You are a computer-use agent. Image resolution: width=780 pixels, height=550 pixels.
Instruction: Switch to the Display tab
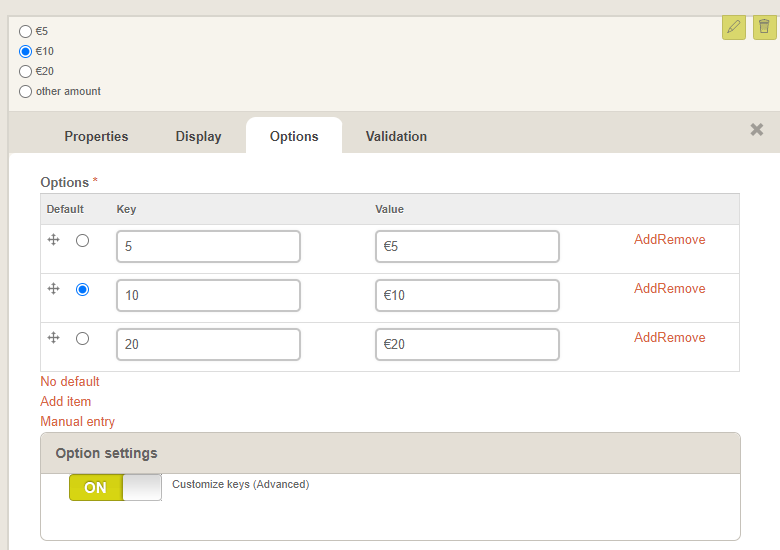coord(198,136)
